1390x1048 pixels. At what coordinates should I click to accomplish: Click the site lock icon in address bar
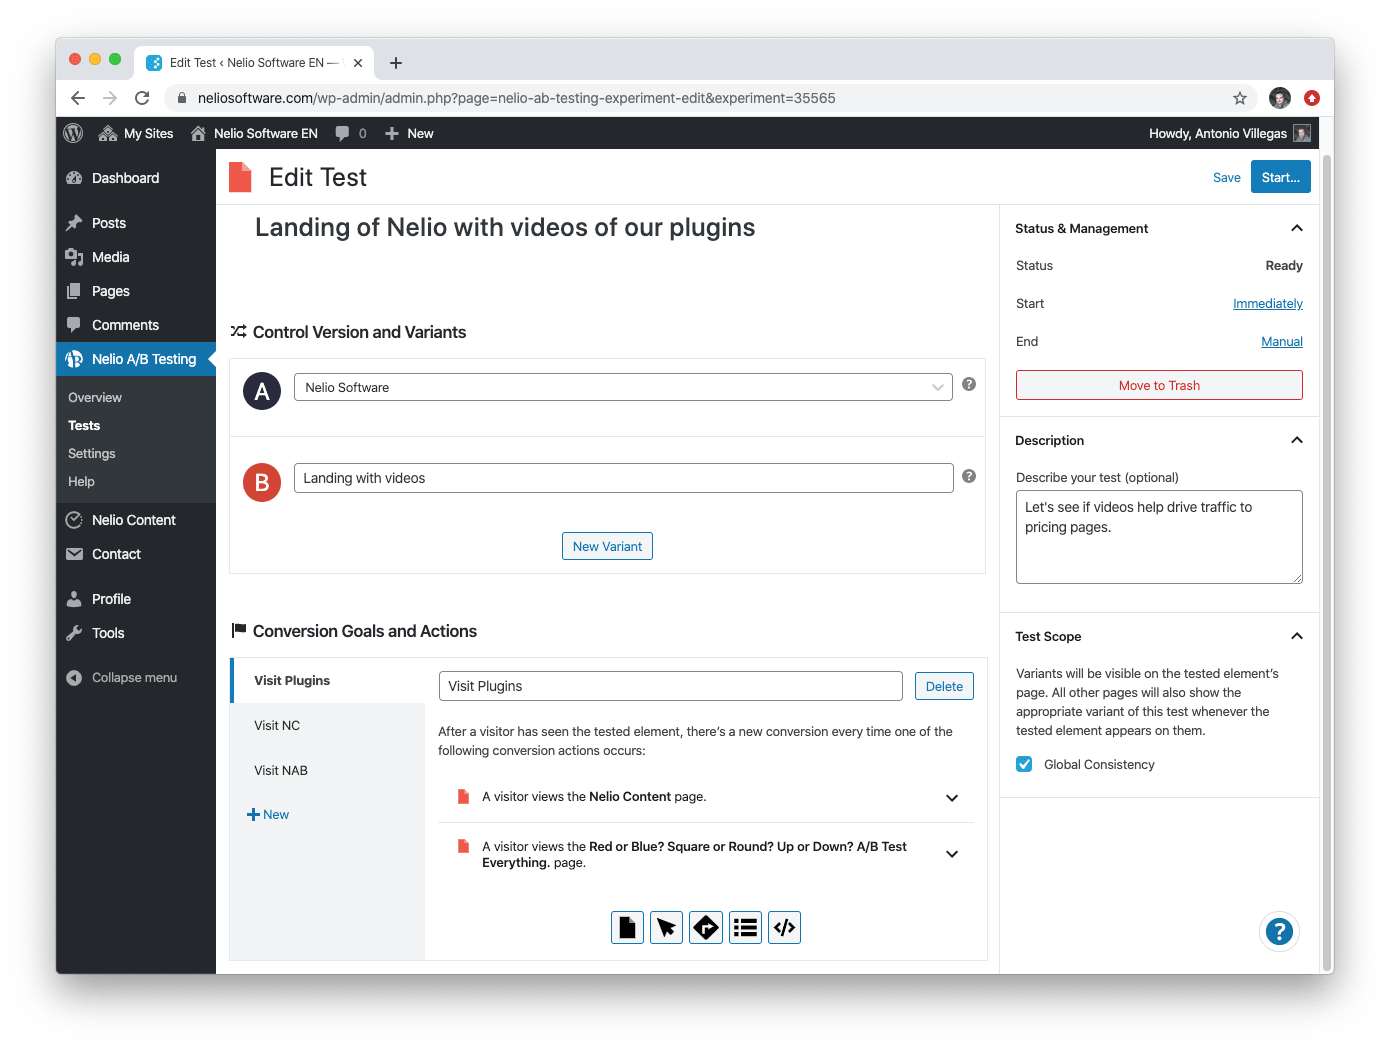click(x=182, y=98)
